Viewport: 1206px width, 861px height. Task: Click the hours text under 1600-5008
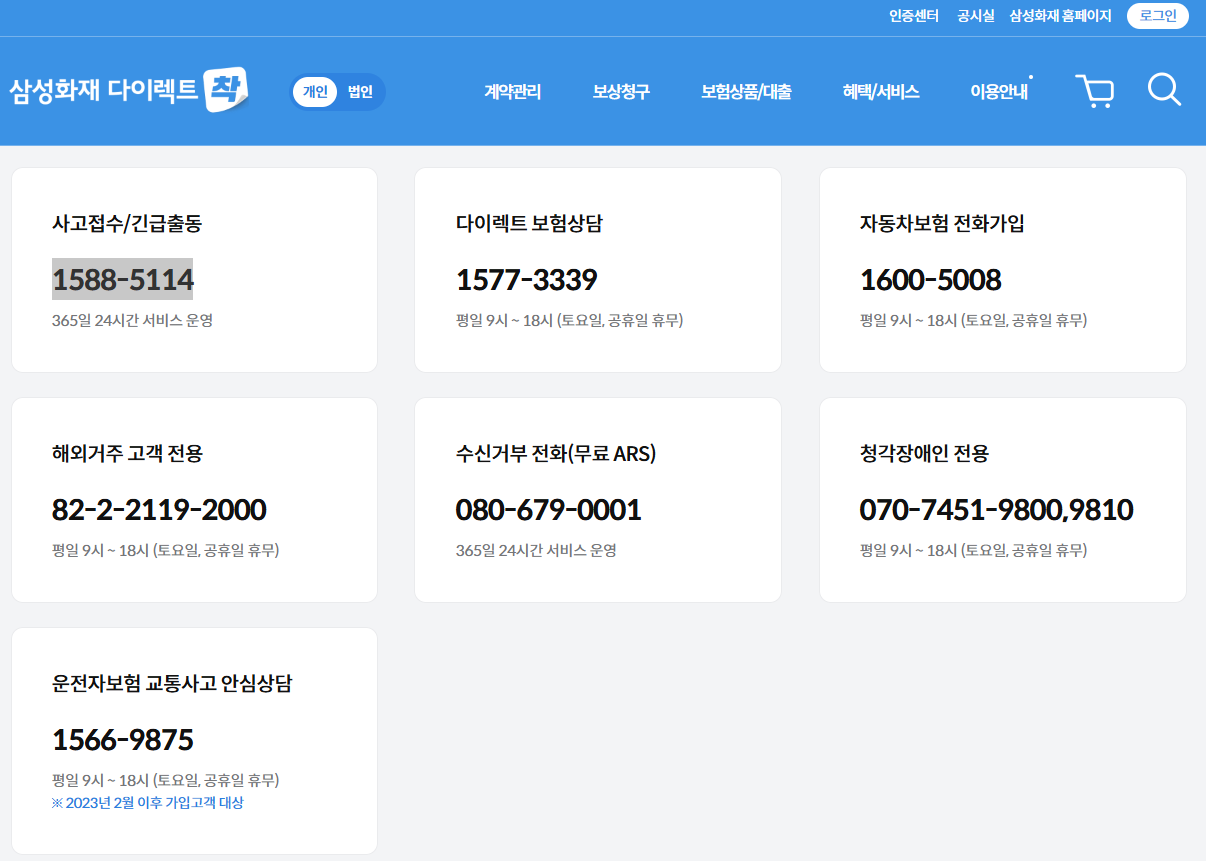[974, 321]
